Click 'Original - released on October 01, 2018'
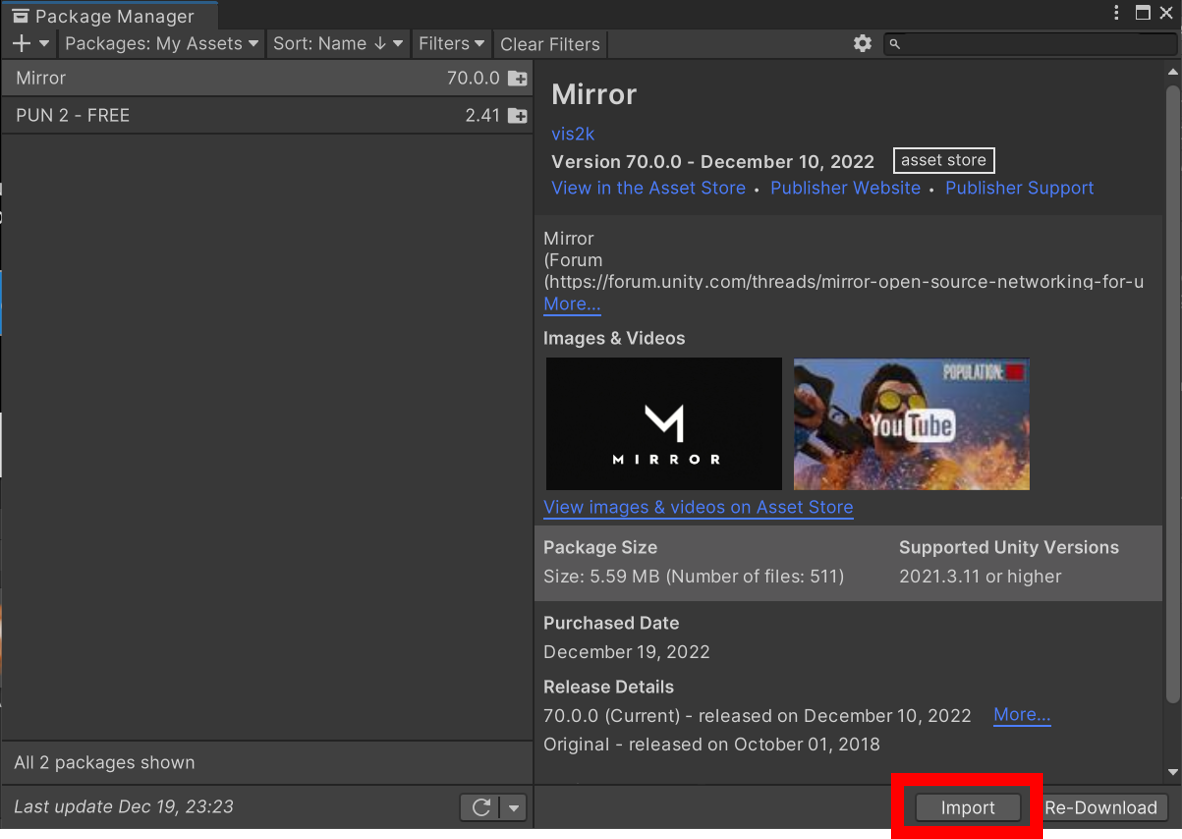 [x=712, y=744]
